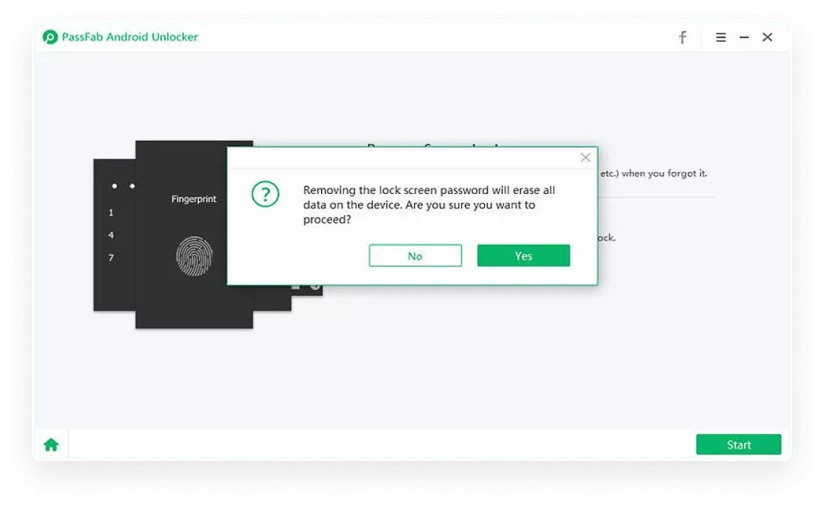Minimize the PassFab window

point(744,37)
